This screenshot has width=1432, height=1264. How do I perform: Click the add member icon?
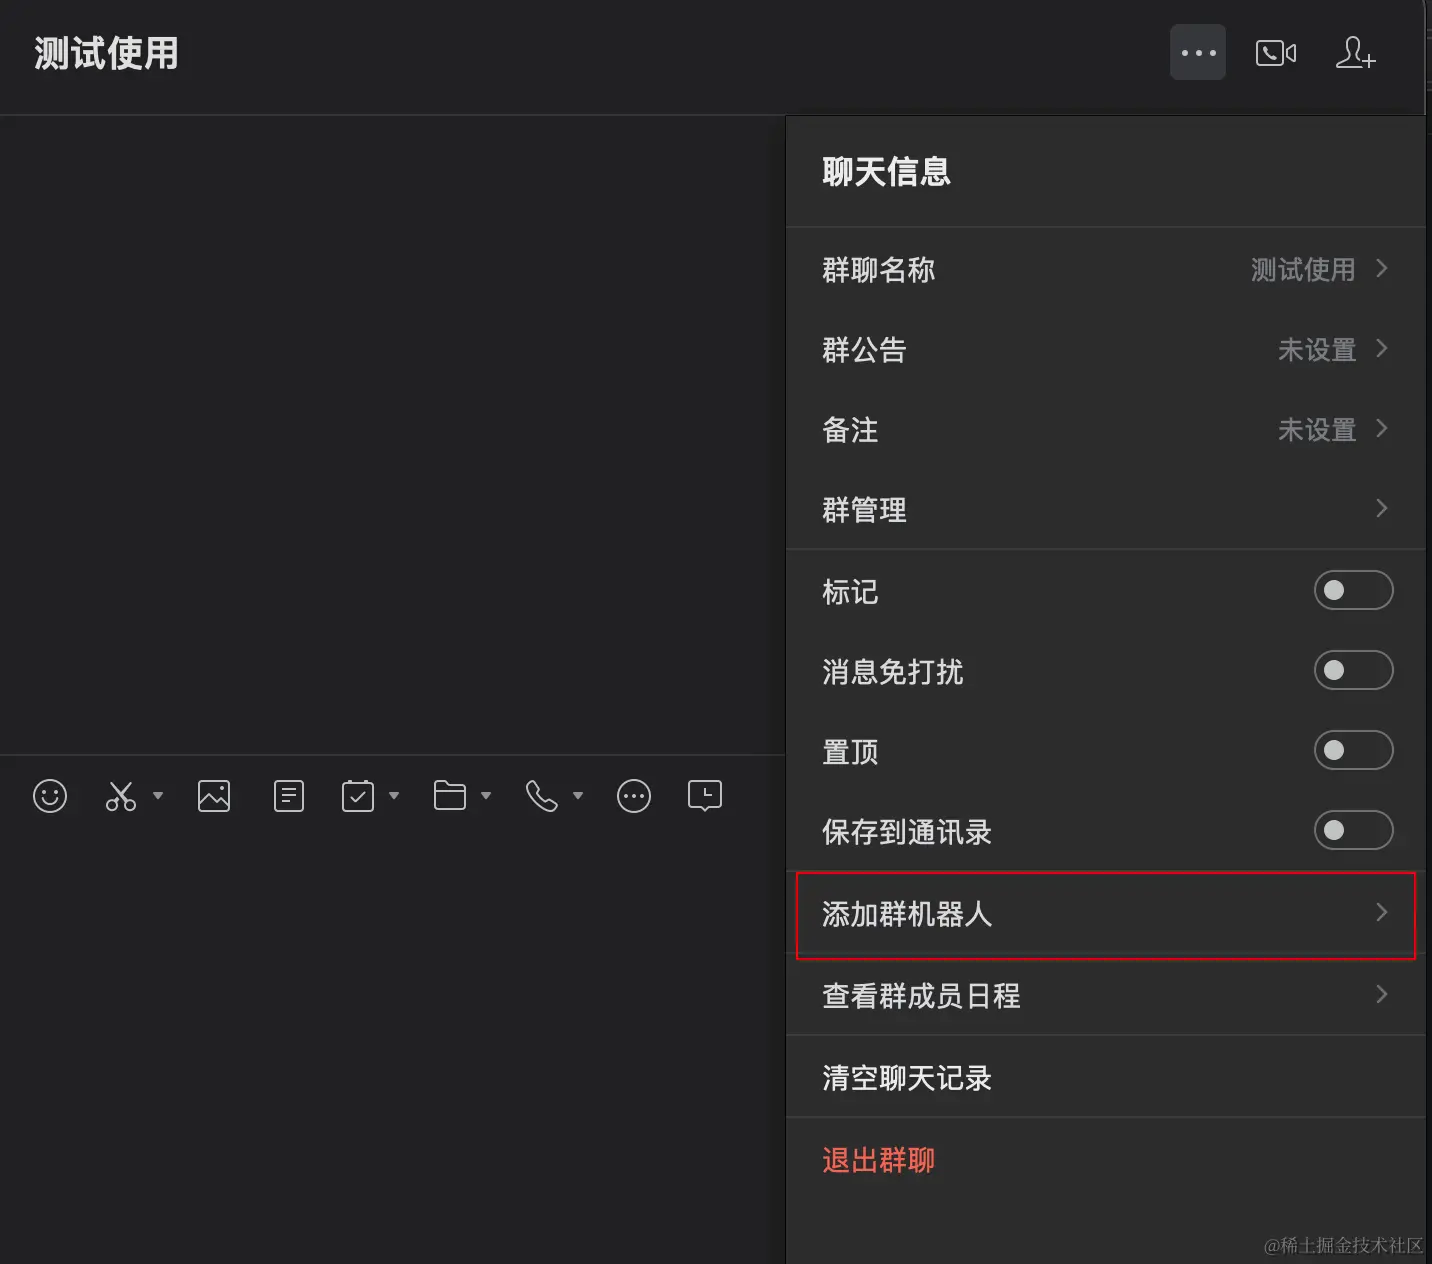tap(1355, 53)
